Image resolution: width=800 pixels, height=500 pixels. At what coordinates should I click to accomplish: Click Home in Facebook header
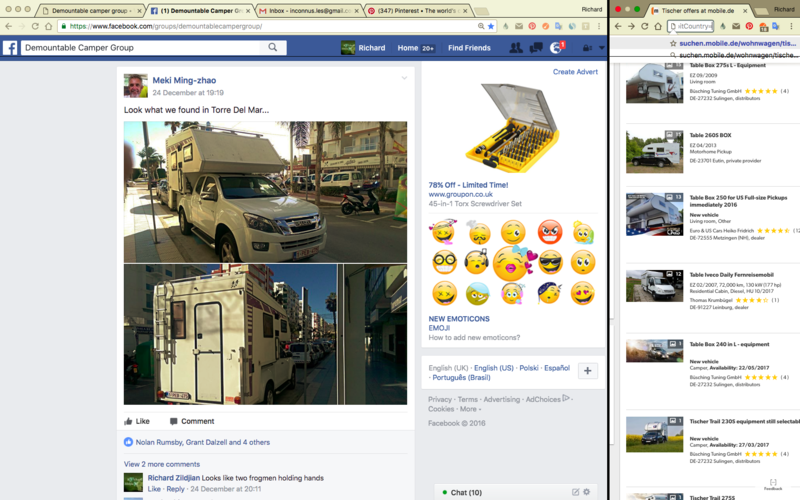coord(408,48)
